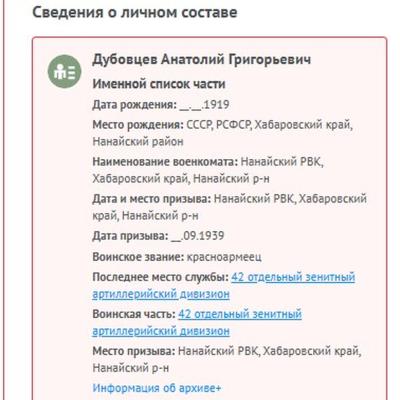Click the Воинская часть label
The height and width of the screenshot is (400, 400).
click(134, 314)
